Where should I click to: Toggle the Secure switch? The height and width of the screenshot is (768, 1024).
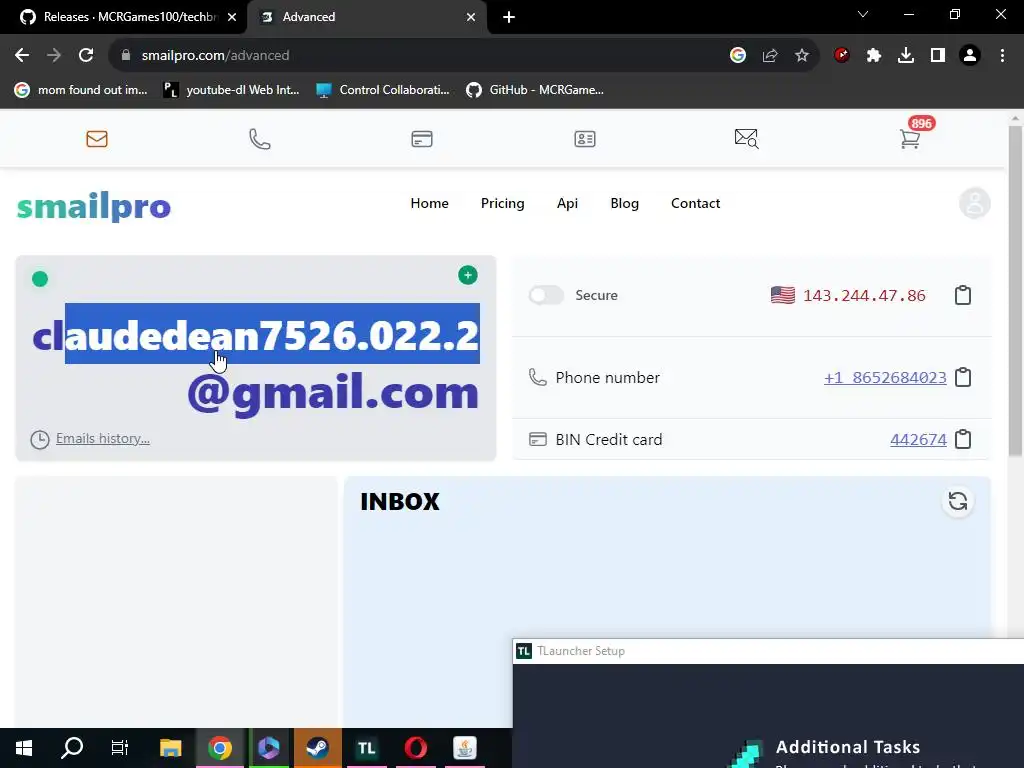point(546,295)
